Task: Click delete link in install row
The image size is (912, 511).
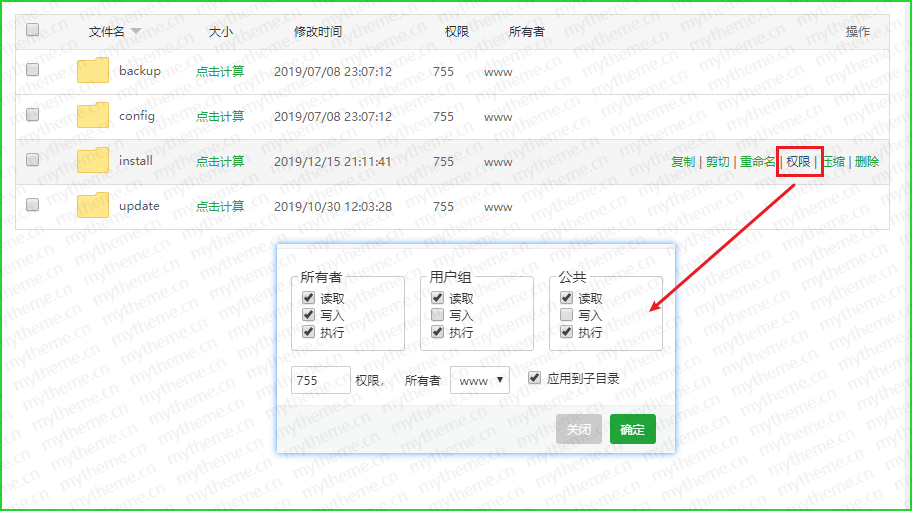Action: pyautogui.click(x=867, y=161)
